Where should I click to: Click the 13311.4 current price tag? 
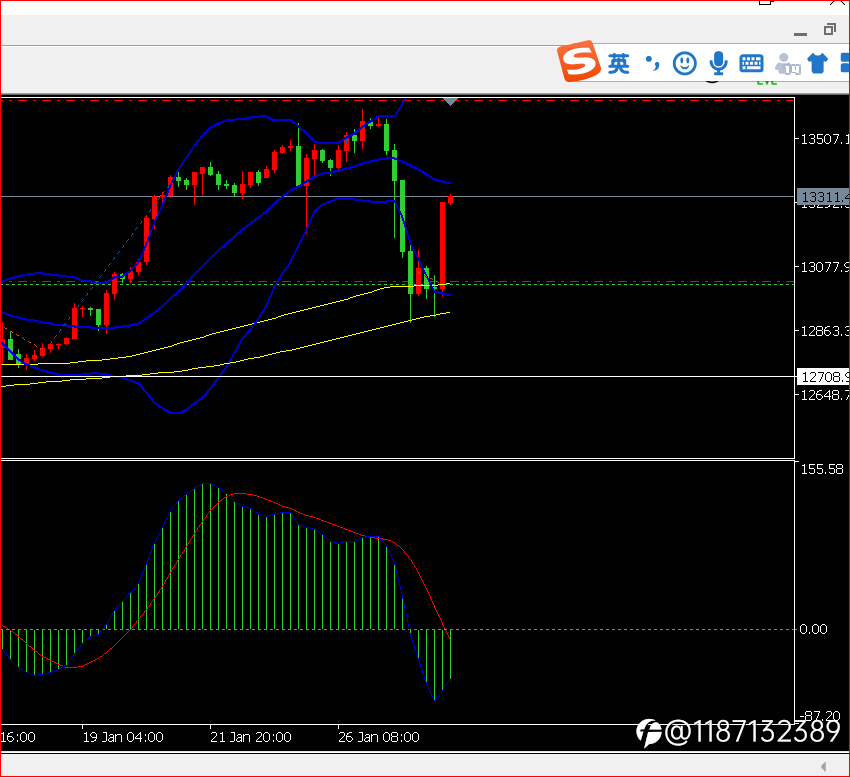pos(823,197)
